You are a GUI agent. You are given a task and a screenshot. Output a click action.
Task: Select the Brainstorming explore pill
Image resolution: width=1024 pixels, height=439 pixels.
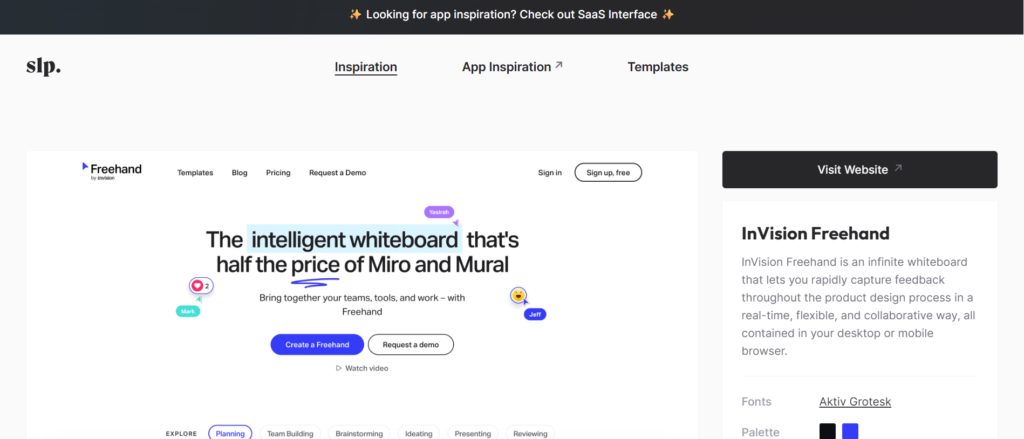(357, 433)
